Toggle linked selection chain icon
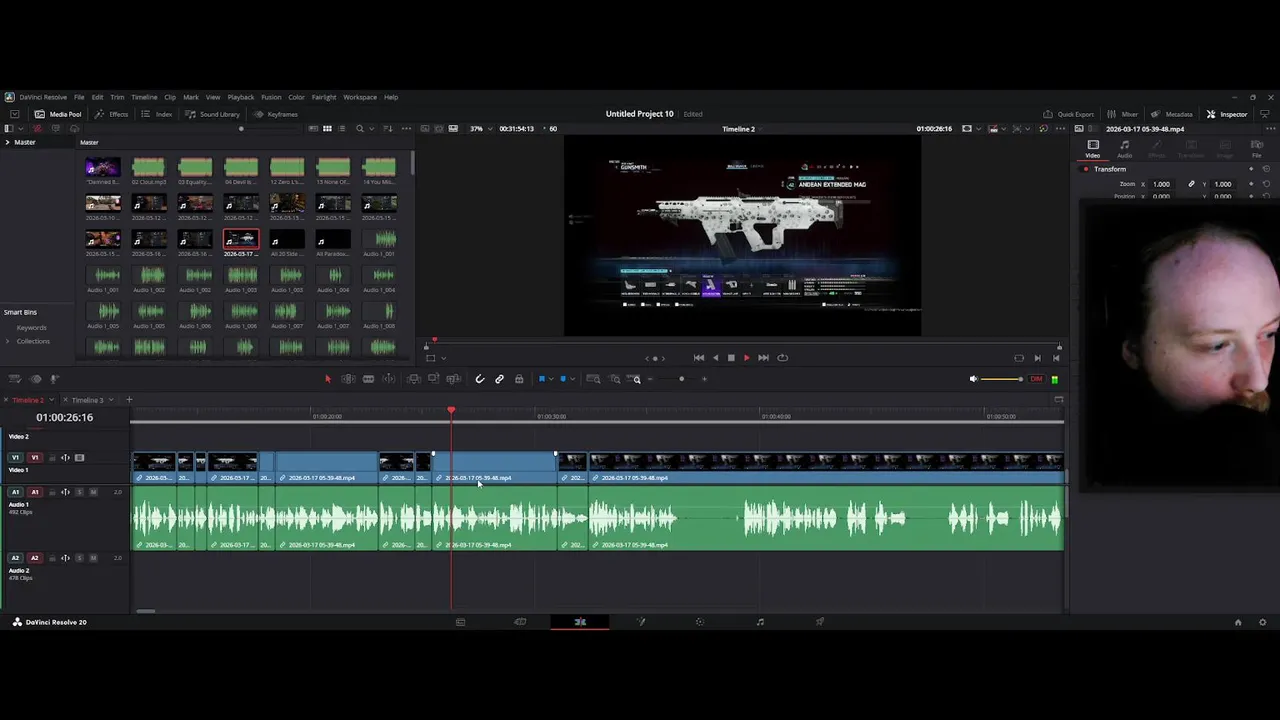 499,379
